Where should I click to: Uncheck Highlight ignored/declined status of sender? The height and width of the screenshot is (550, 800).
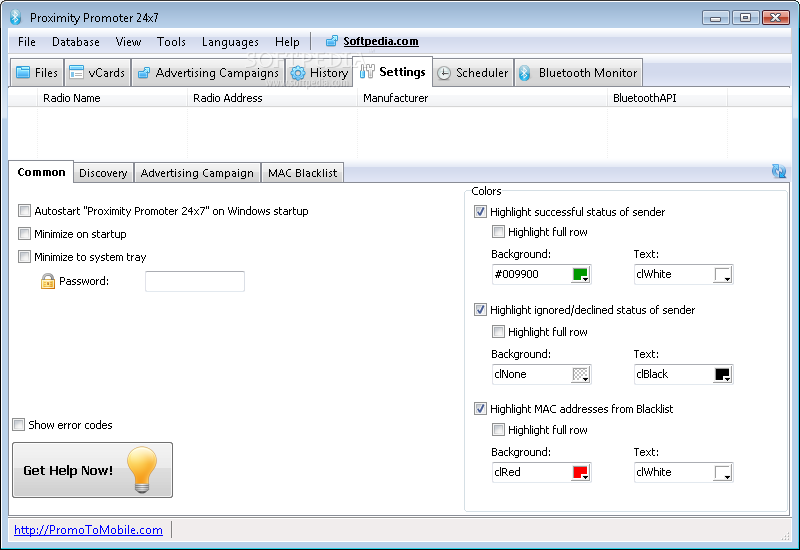pos(480,309)
